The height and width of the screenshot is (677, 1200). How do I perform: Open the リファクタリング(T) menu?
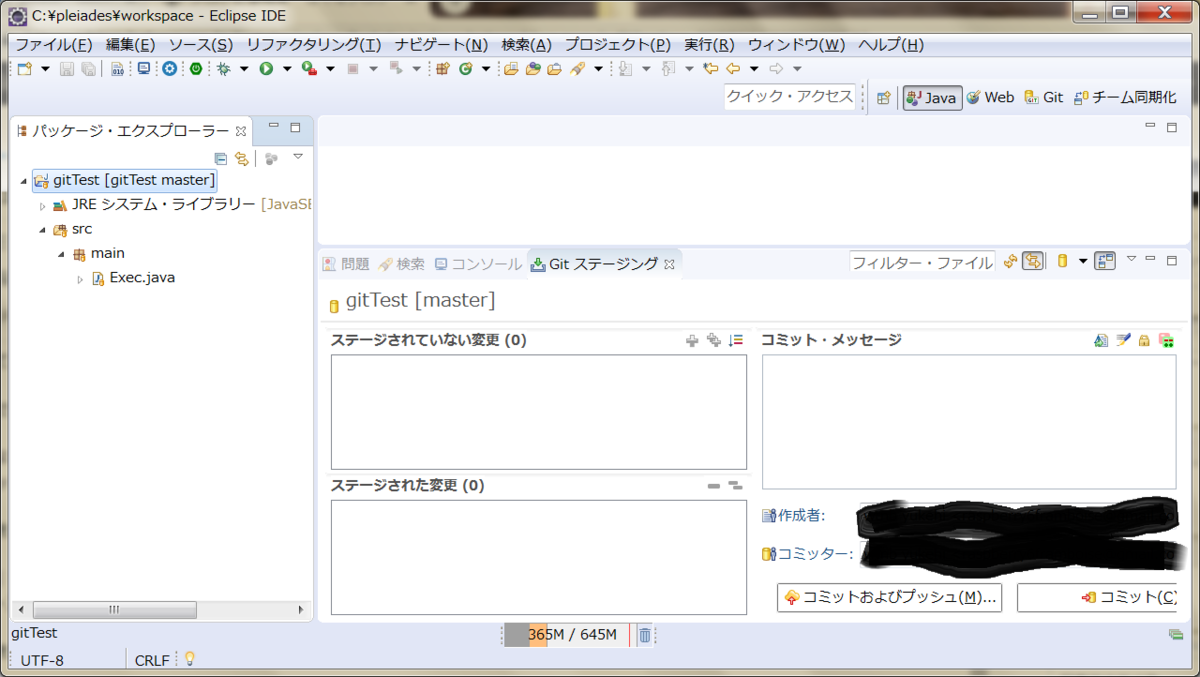tap(314, 45)
